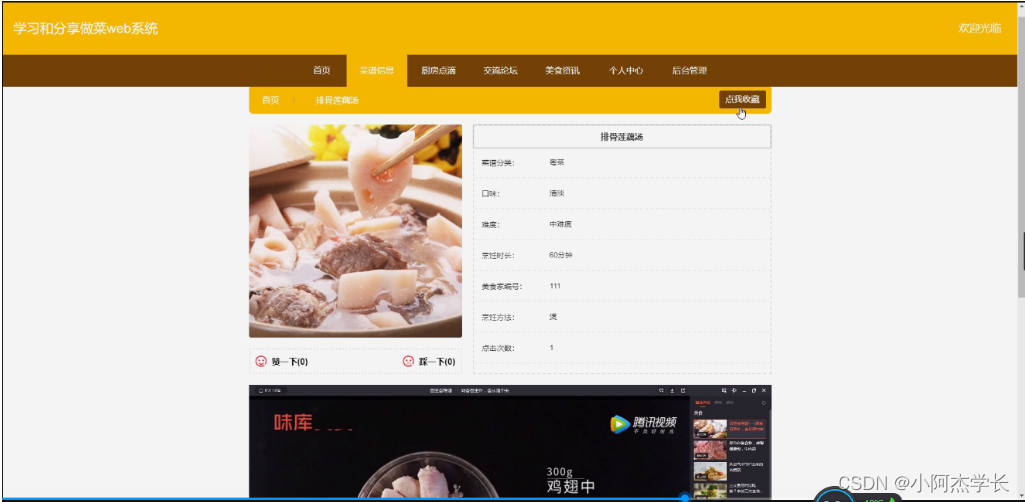Click the 欢迎光临 text in the header
The image size is (1025, 502).
coord(979,28)
